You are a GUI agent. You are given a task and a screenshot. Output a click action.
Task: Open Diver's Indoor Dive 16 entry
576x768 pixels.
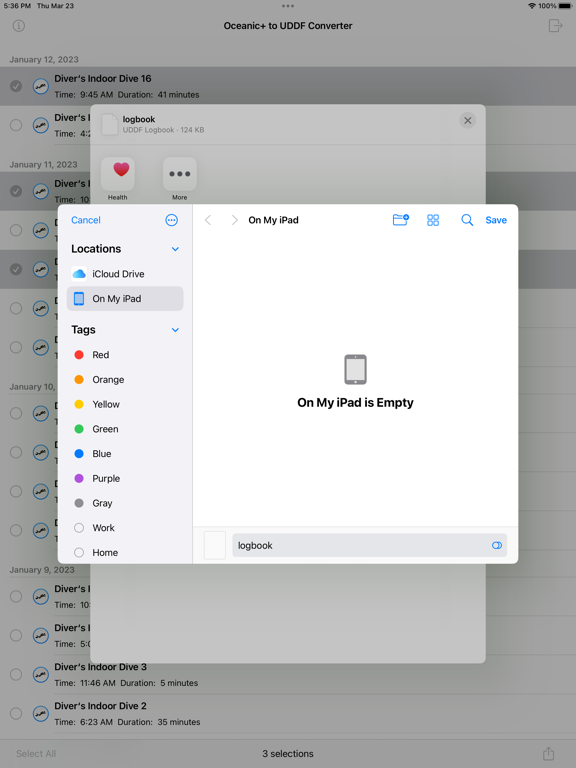pos(288,86)
